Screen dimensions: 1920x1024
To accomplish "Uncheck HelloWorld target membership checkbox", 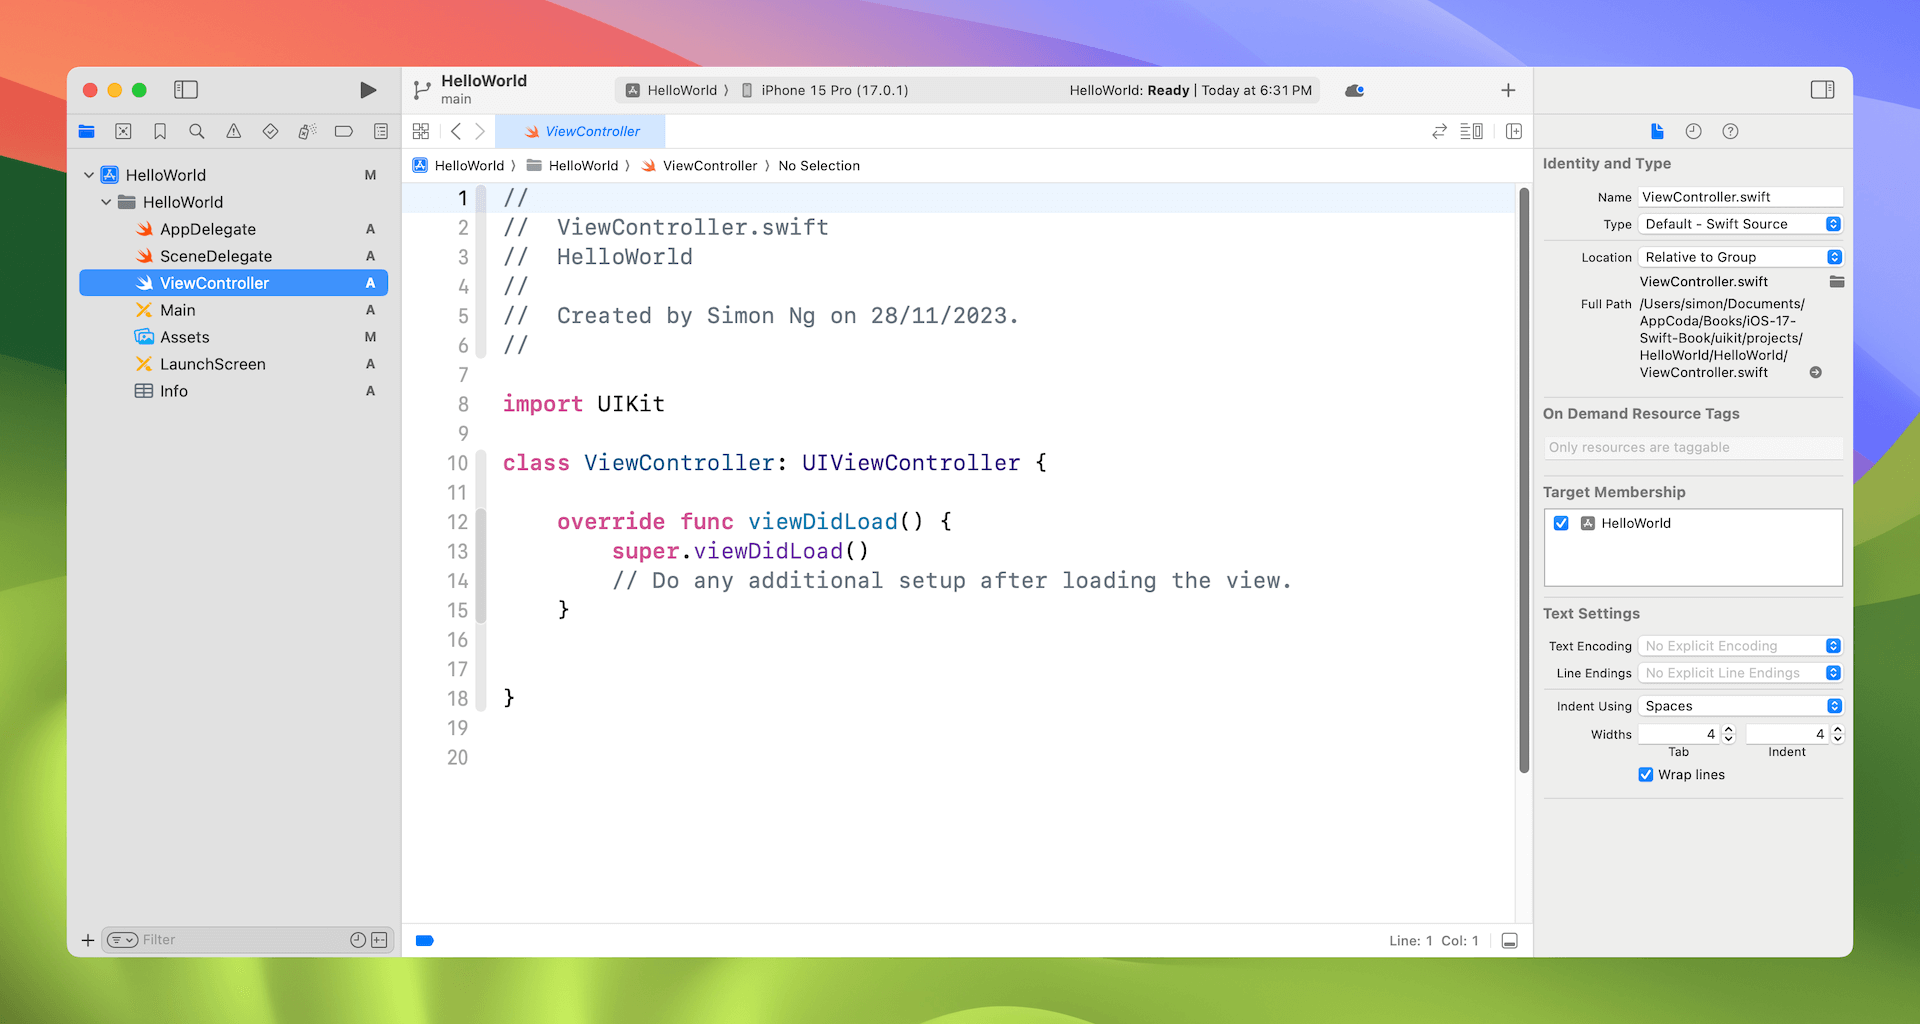I will click(1561, 523).
